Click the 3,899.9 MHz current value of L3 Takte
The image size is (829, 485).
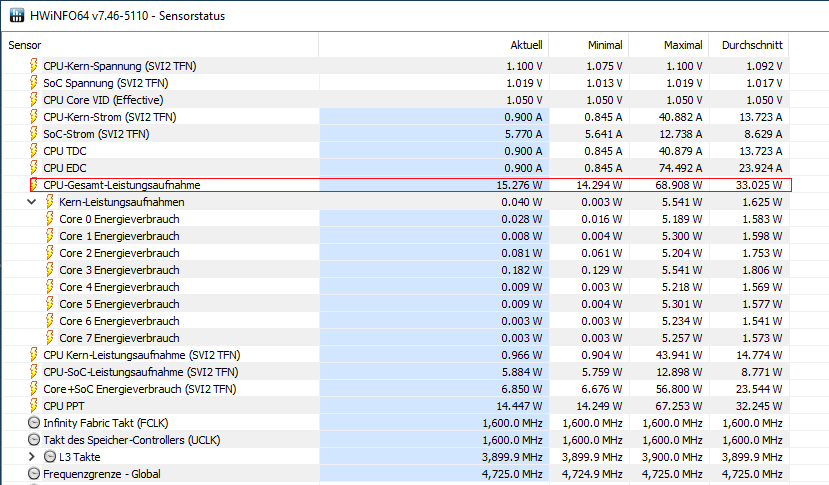[x=512, y=457]
